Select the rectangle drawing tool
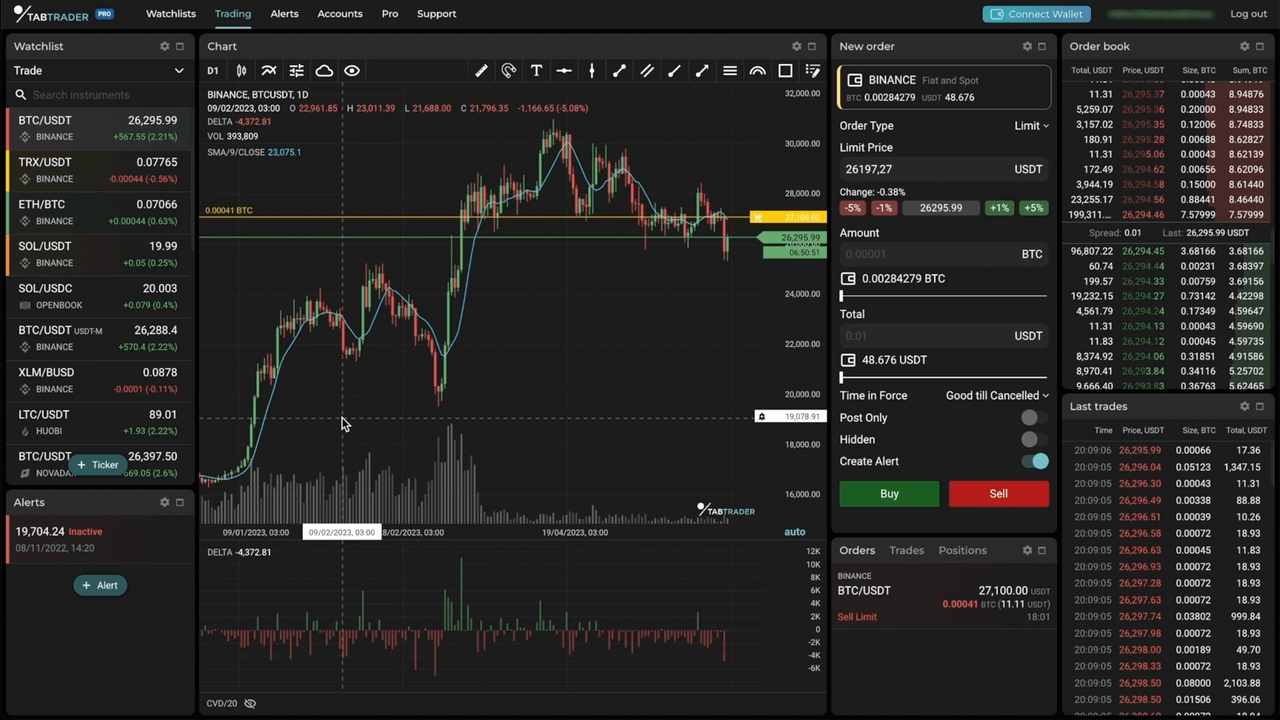 [785, 71]
